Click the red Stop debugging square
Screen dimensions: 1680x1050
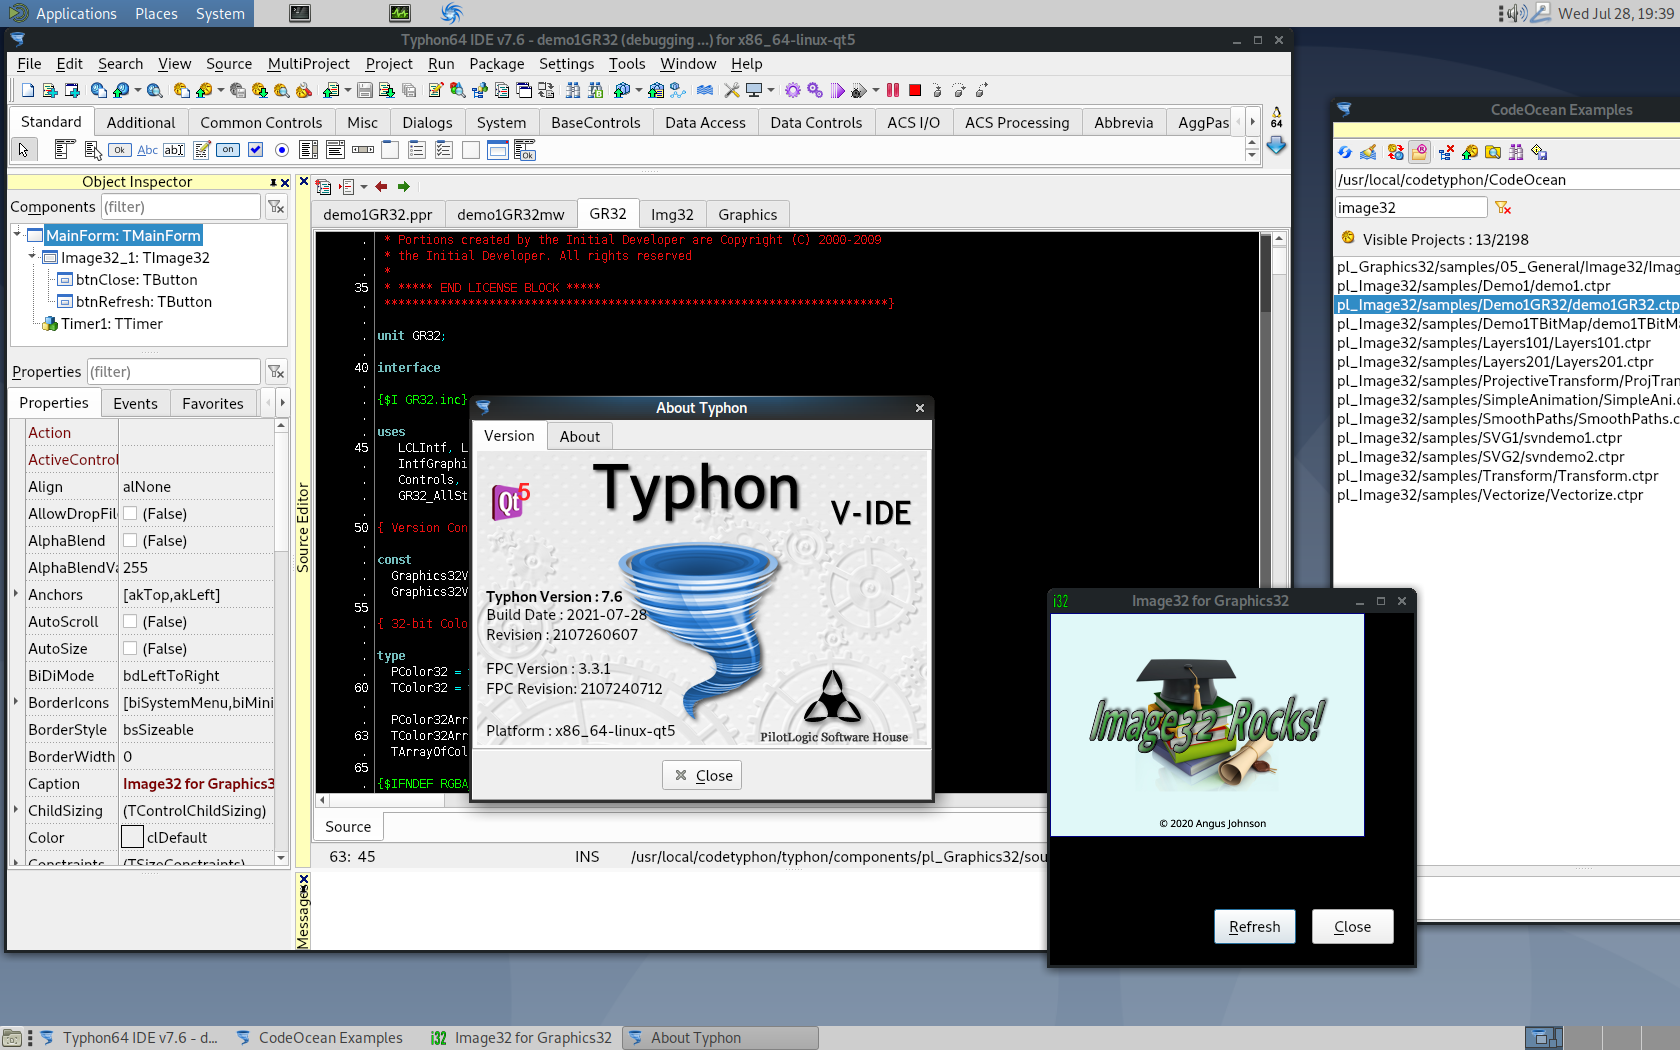(914, 90)
